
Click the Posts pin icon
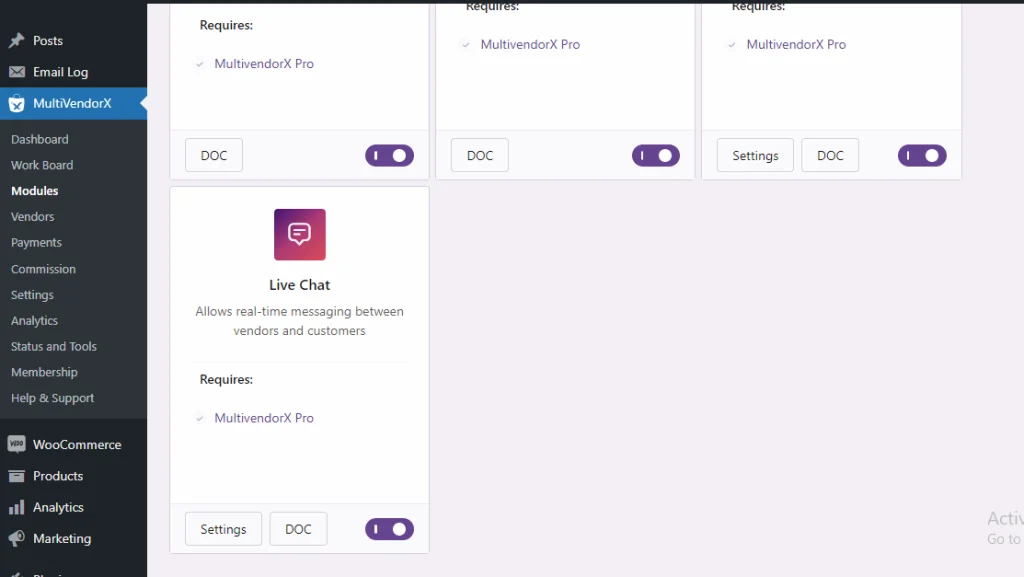[16, 41]
